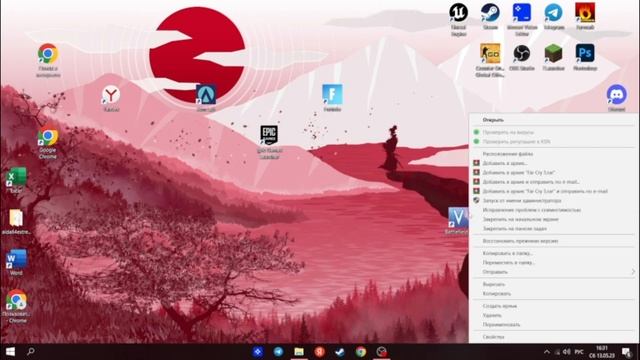Select the Fortnite desktop shortcut
Screen dimensions: 640x360
pyautogui.click(x=332, y=98)
